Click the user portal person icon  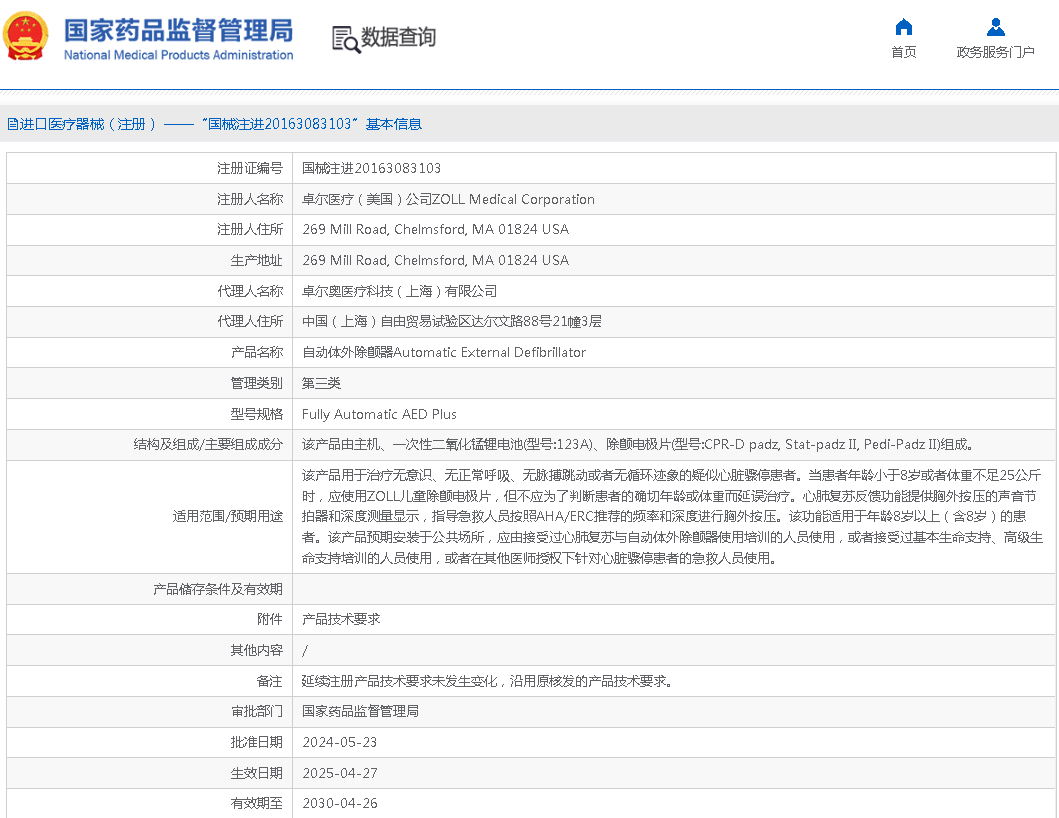[x=995, y=27]
